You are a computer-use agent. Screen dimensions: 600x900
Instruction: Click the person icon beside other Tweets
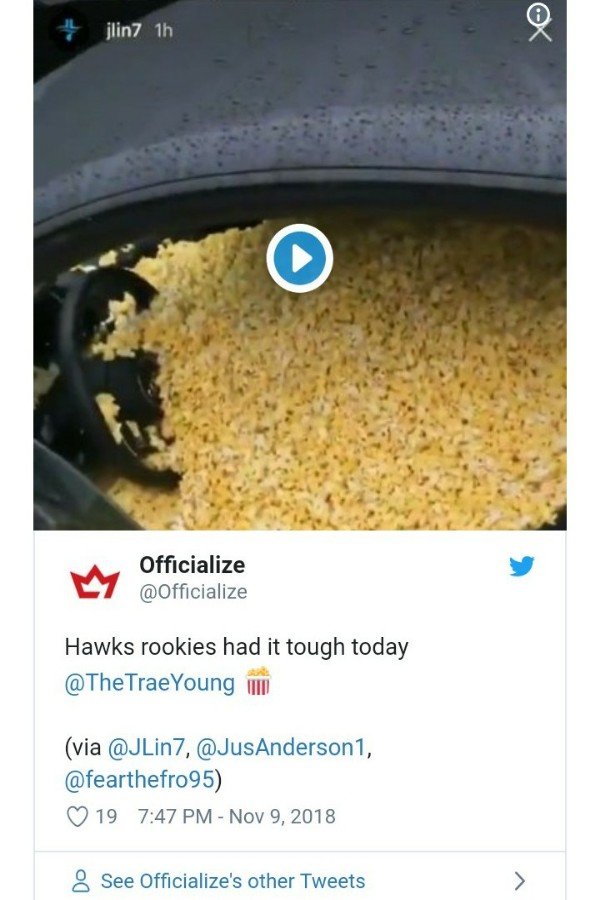click(x=81, y=880)
